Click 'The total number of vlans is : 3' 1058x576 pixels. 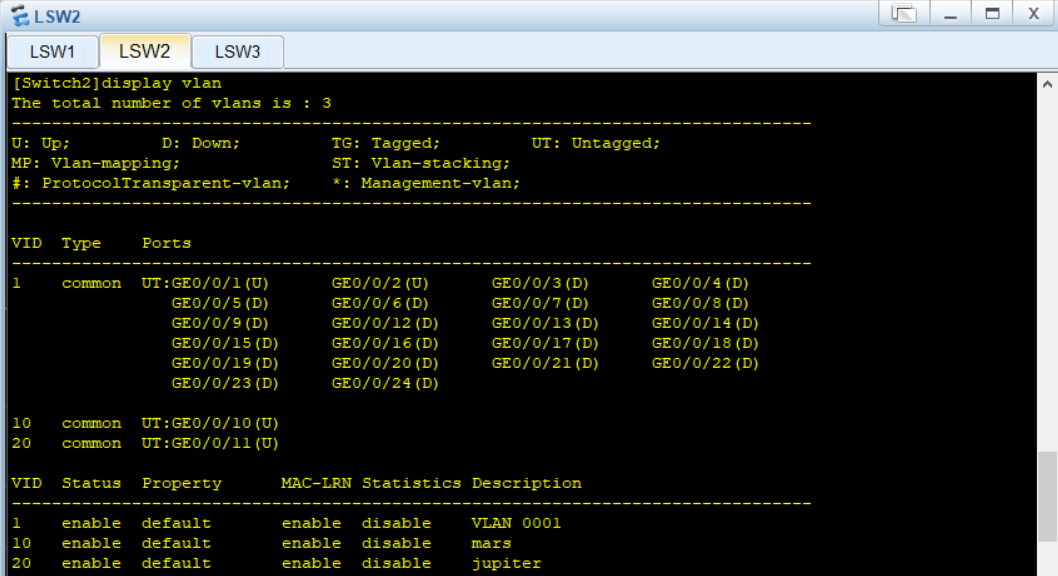coord(171,103)
